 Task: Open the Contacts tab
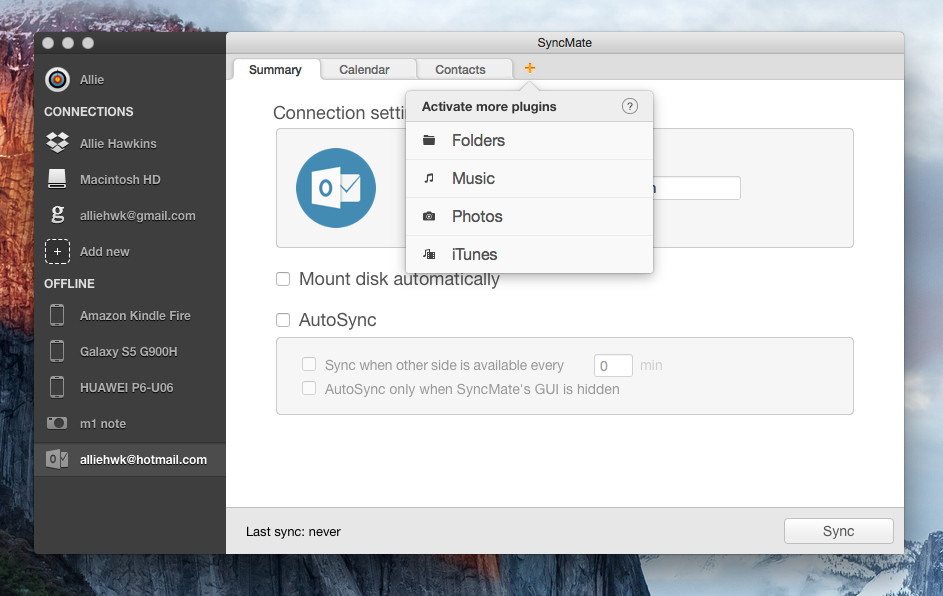coord(463,69)
